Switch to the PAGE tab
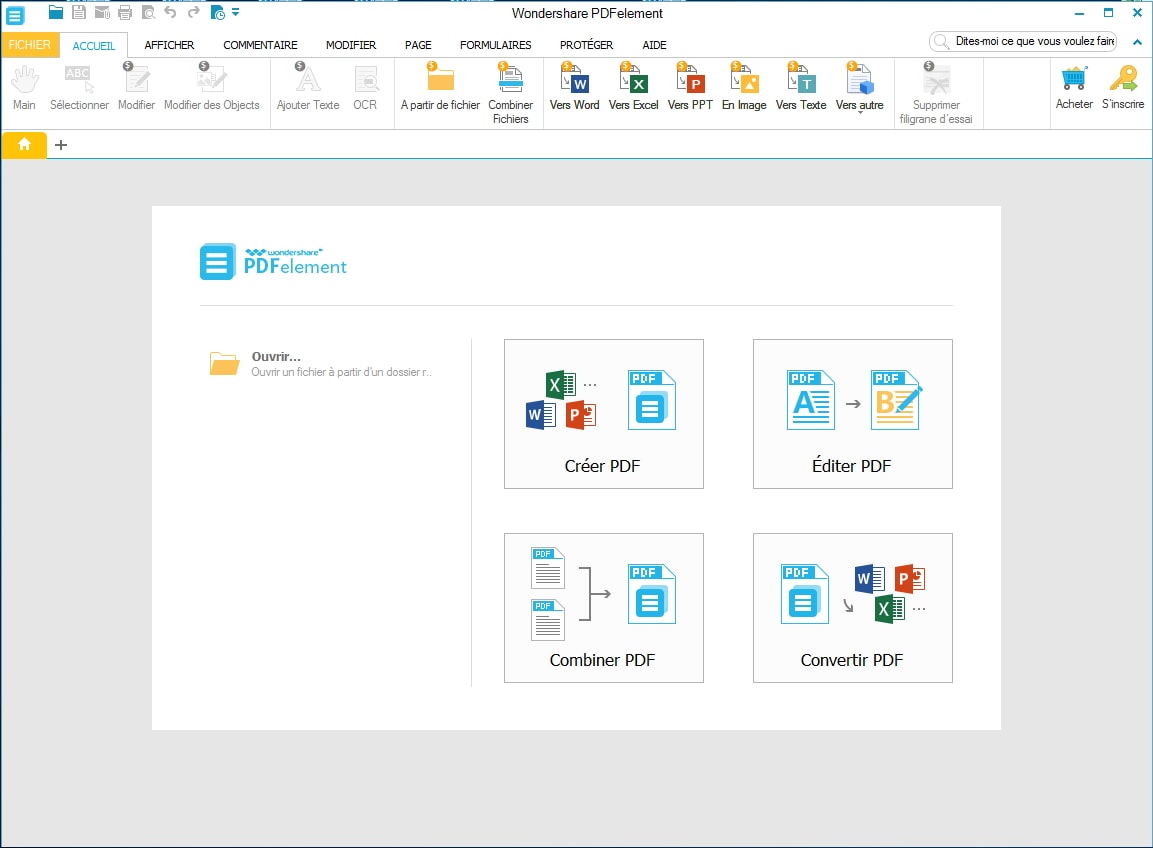 (418, 45)
